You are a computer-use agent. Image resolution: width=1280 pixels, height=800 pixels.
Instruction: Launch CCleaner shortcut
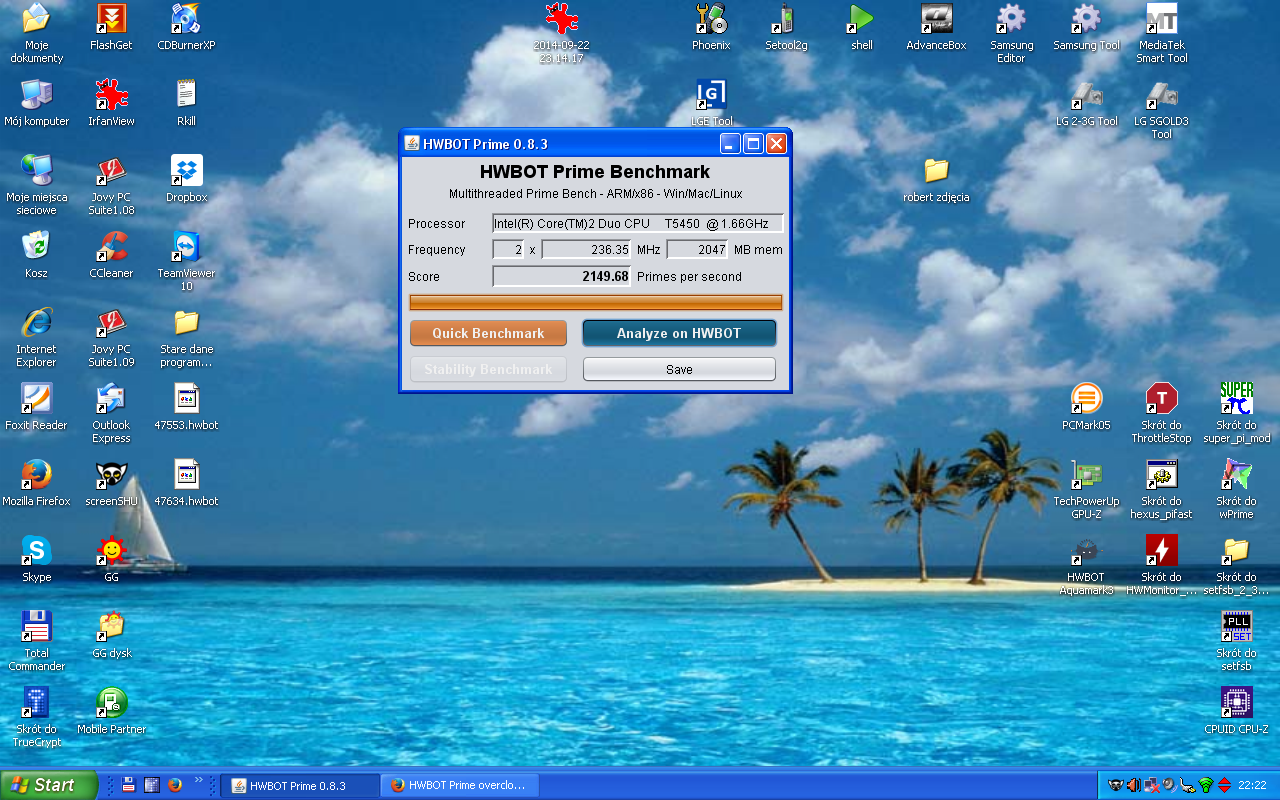click(x=111, y=255)
